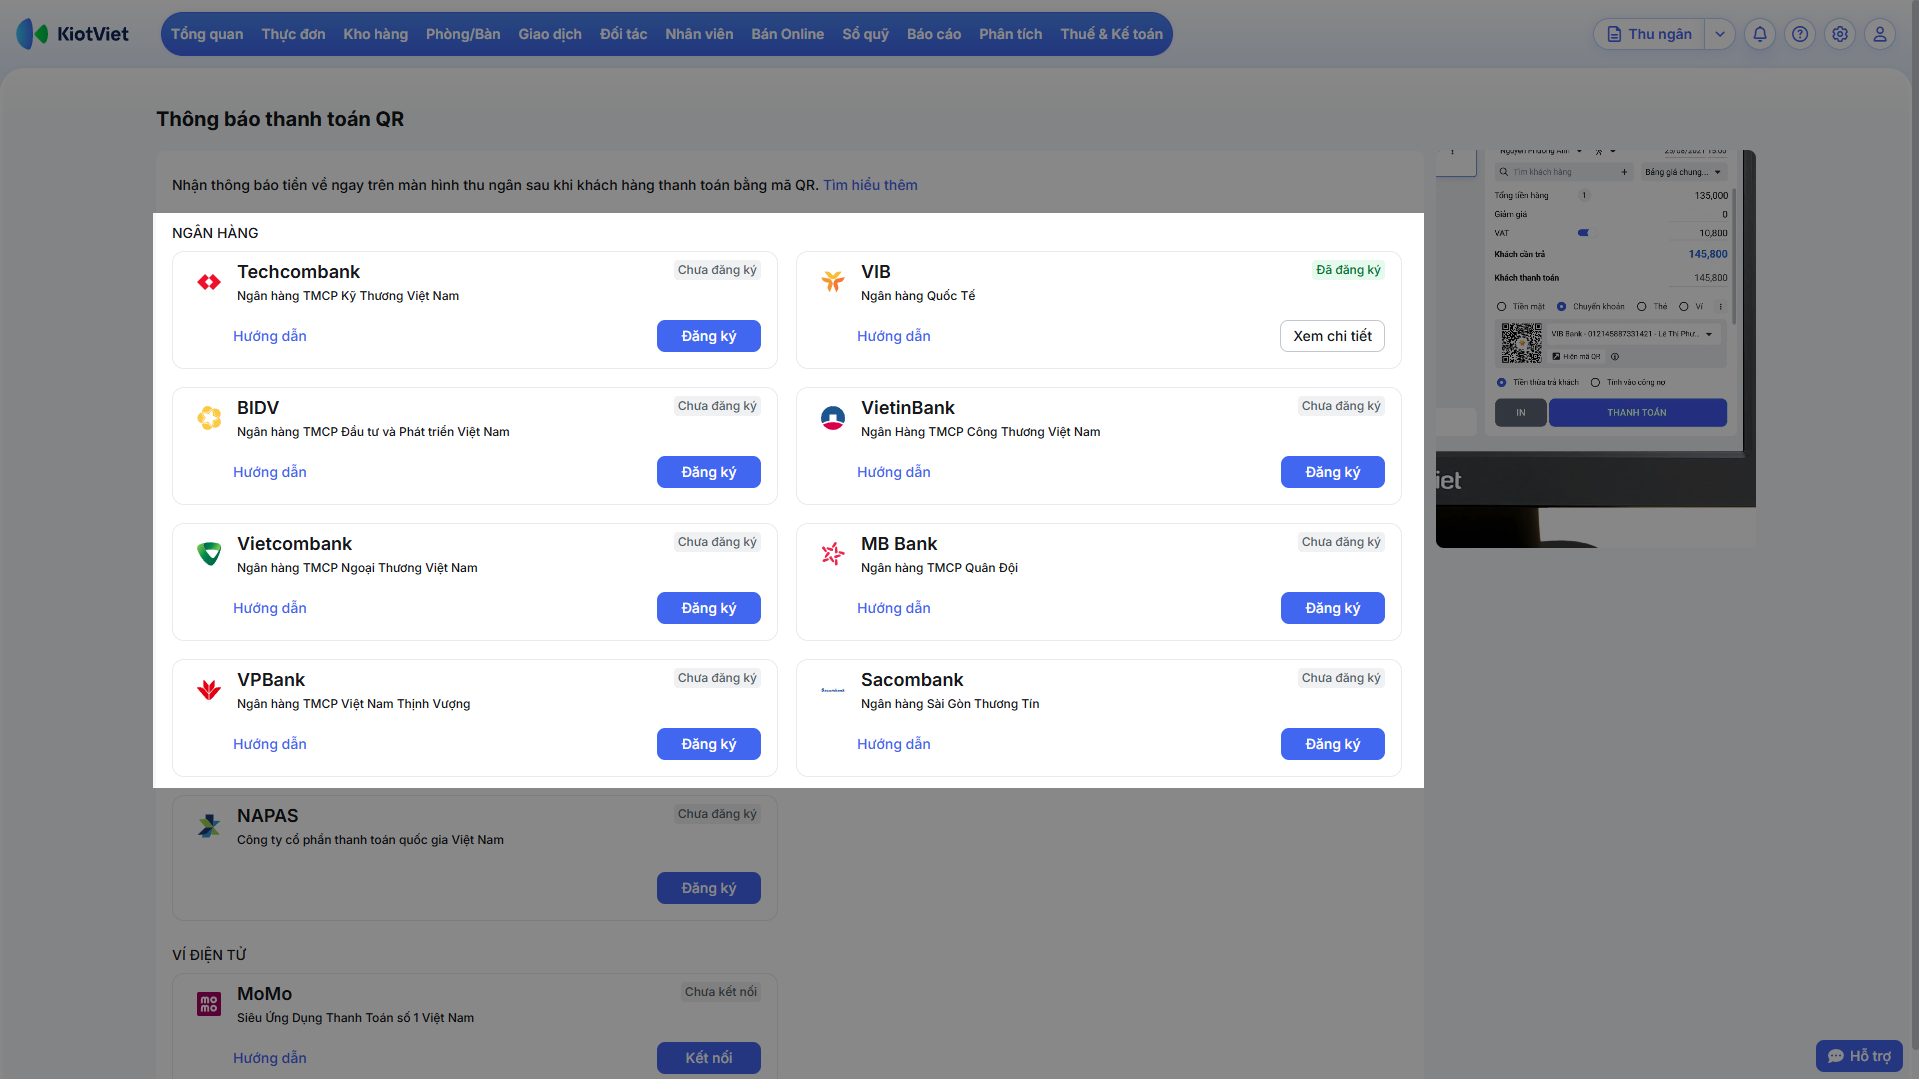Screen dimensions: 1920x1080
Task: Open the Thực đơn menu
Action: tap(293, 34)
